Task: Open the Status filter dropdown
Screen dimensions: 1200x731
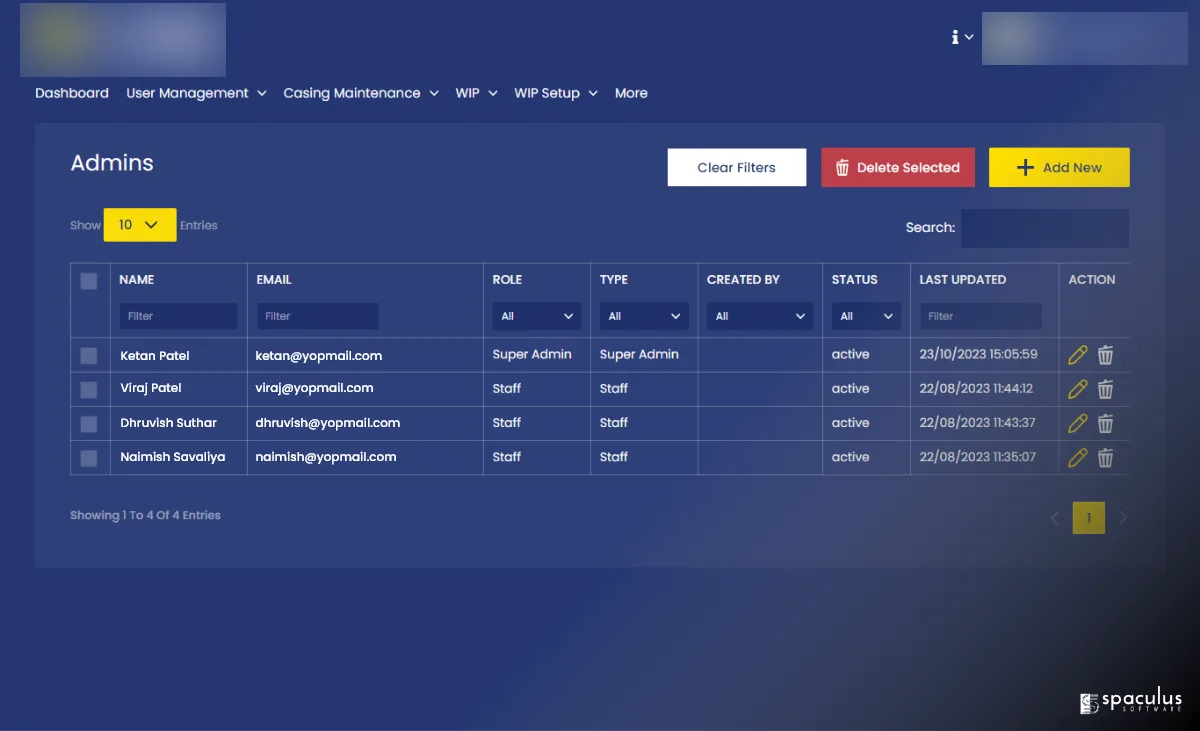Action: click(x=865, y=316)
